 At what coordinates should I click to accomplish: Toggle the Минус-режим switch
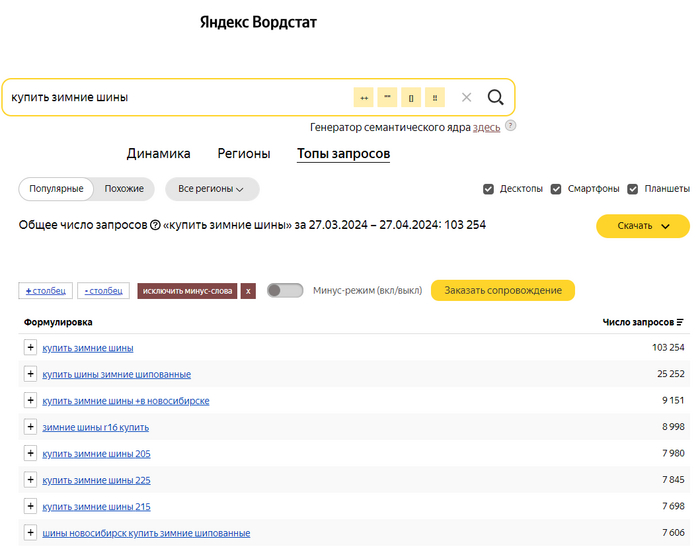click(285, 291)
